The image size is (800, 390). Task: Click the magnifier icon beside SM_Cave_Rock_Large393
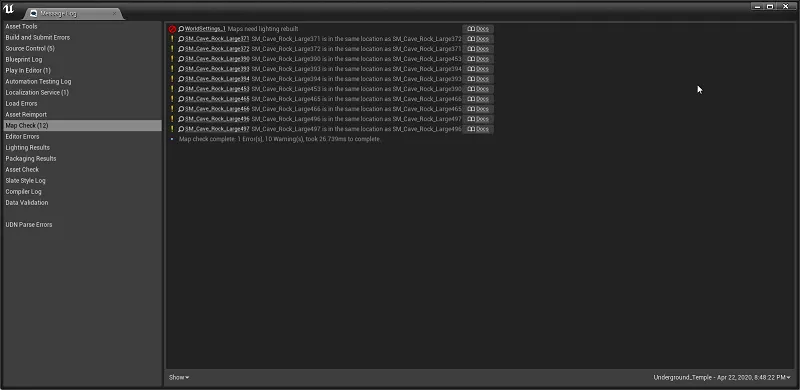(181, 69)
